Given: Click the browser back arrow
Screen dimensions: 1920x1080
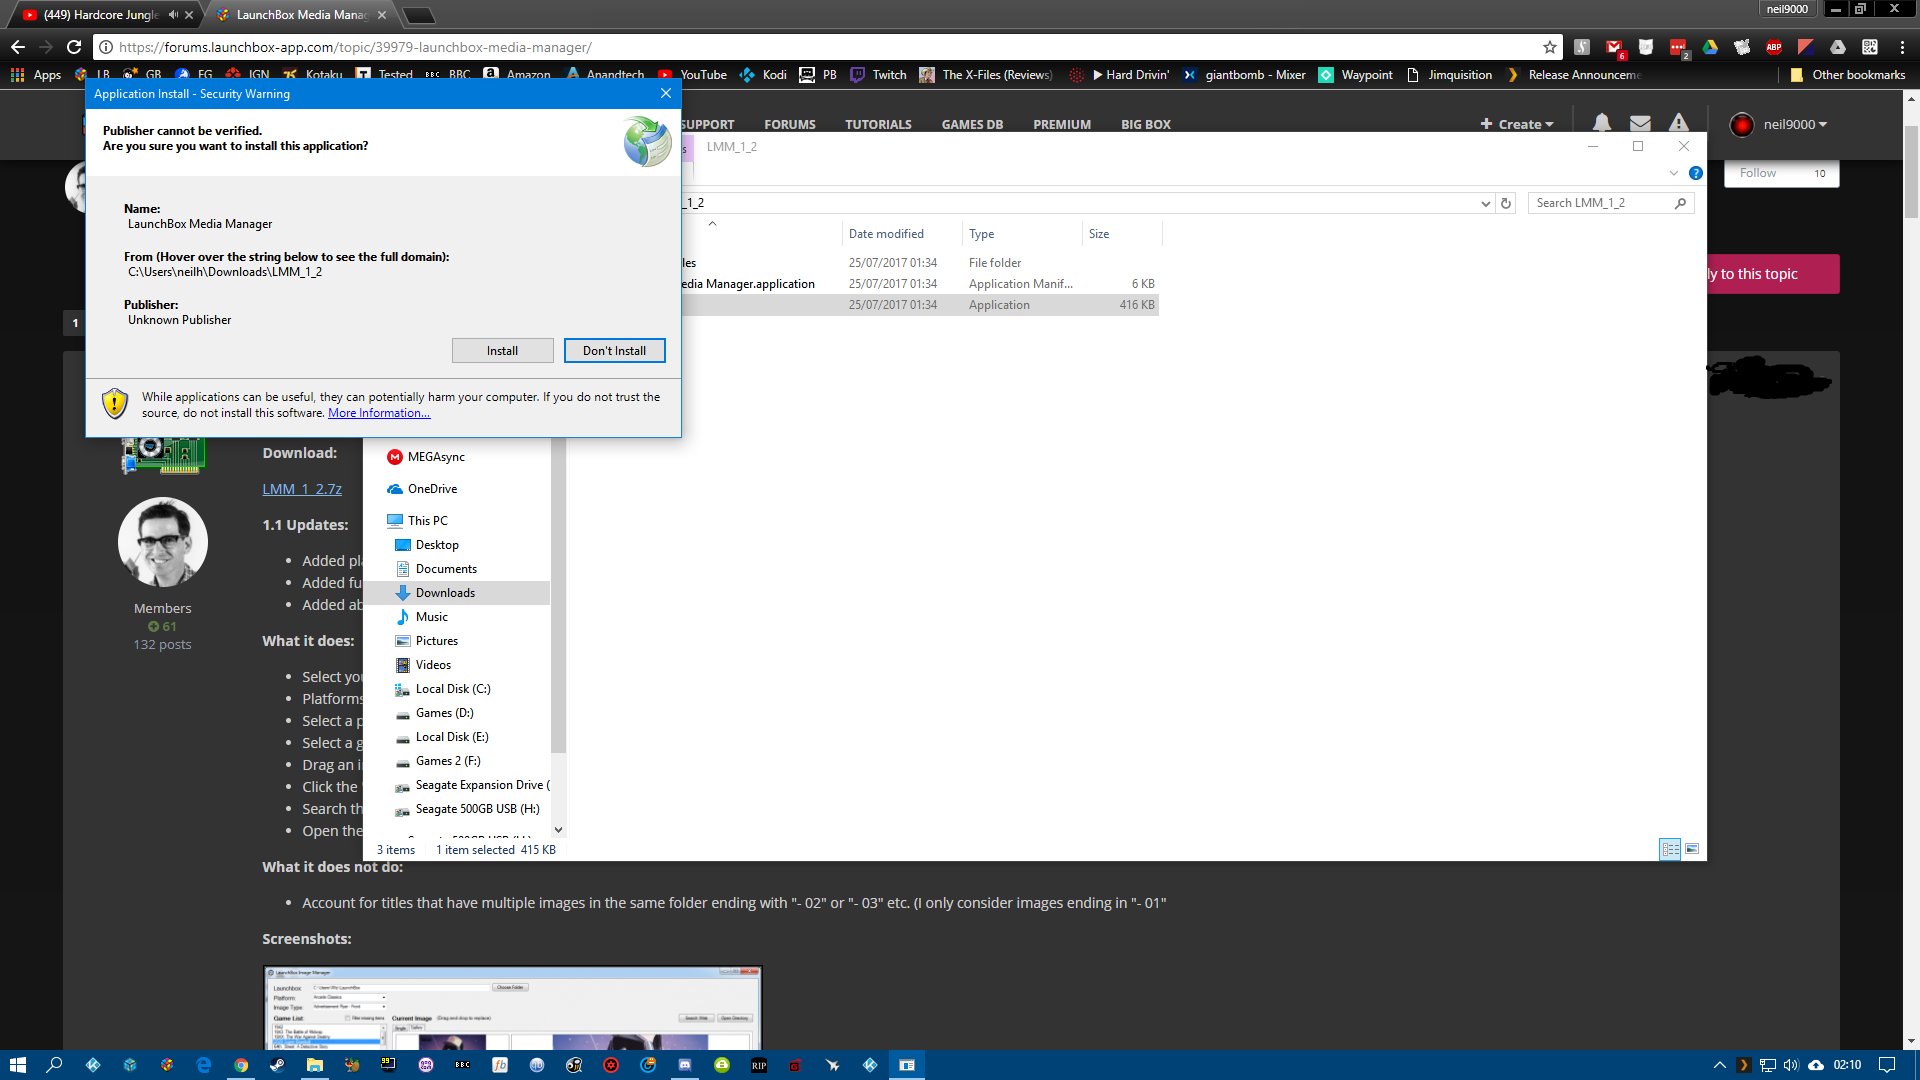Looking at the screenshot, I should point(18,47).
